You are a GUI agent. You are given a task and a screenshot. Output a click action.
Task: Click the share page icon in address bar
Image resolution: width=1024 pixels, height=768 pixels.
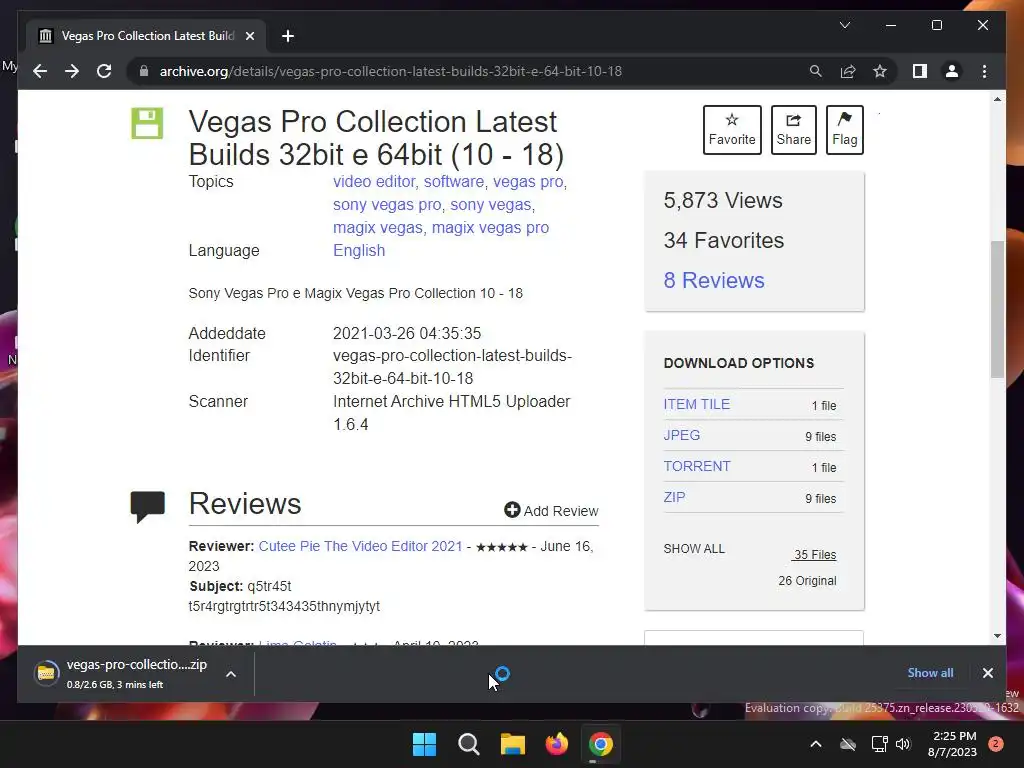pos(848,71)
